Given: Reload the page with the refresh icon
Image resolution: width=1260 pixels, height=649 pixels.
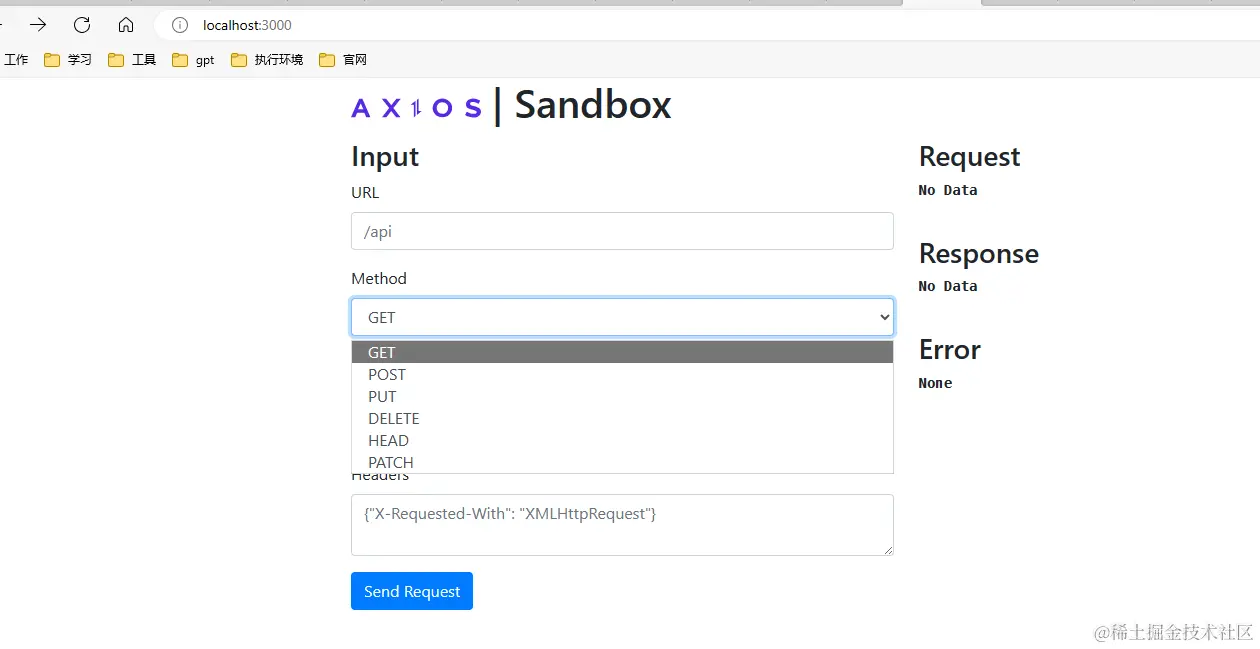Looking at the screenshot, I should [x=82, y=25].
